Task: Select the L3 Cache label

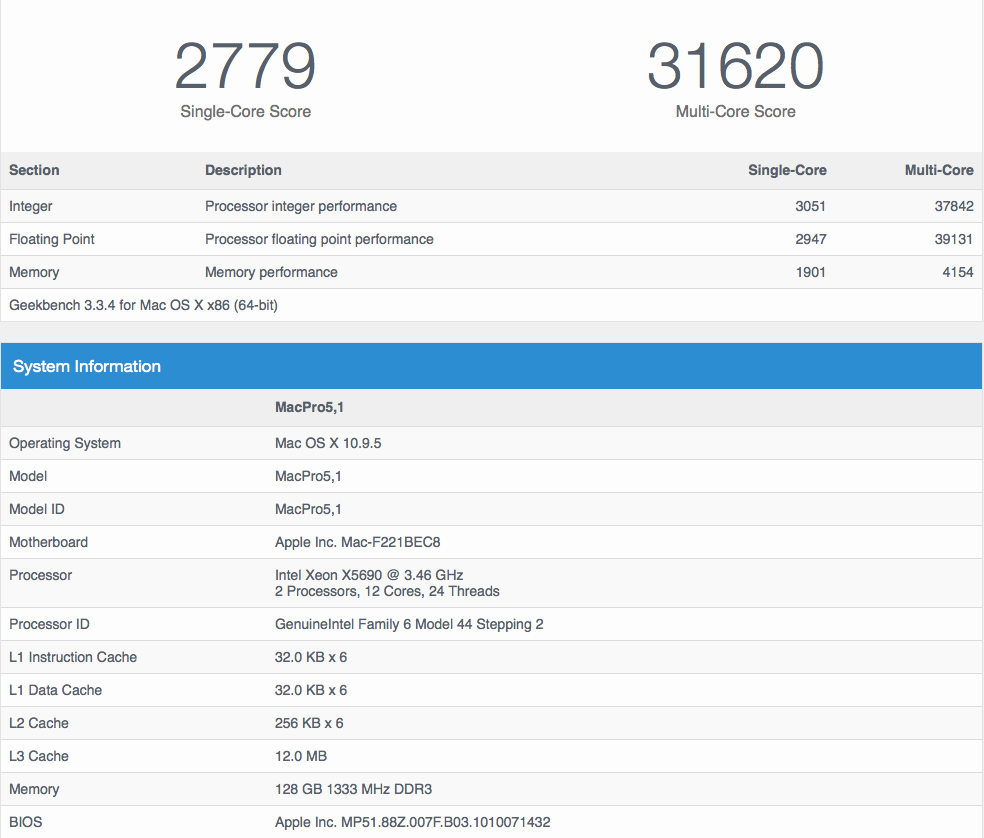Action: pyautogui.click(x=38, y=756)
